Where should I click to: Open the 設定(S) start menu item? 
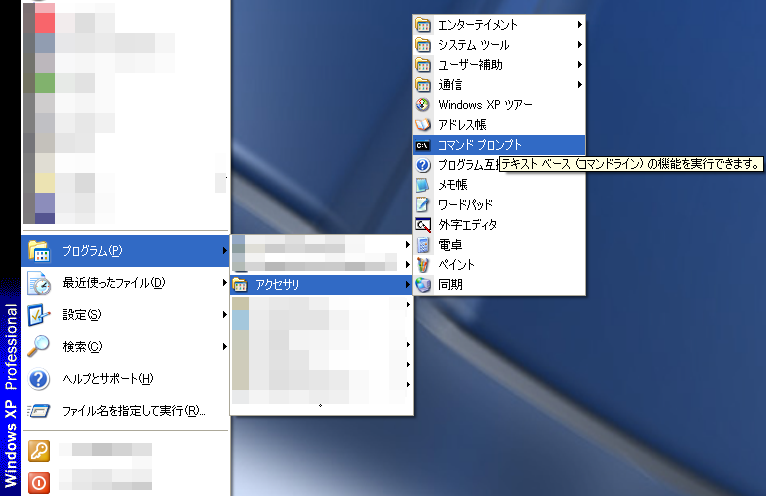pyautogui.click(x=126, y=315)
